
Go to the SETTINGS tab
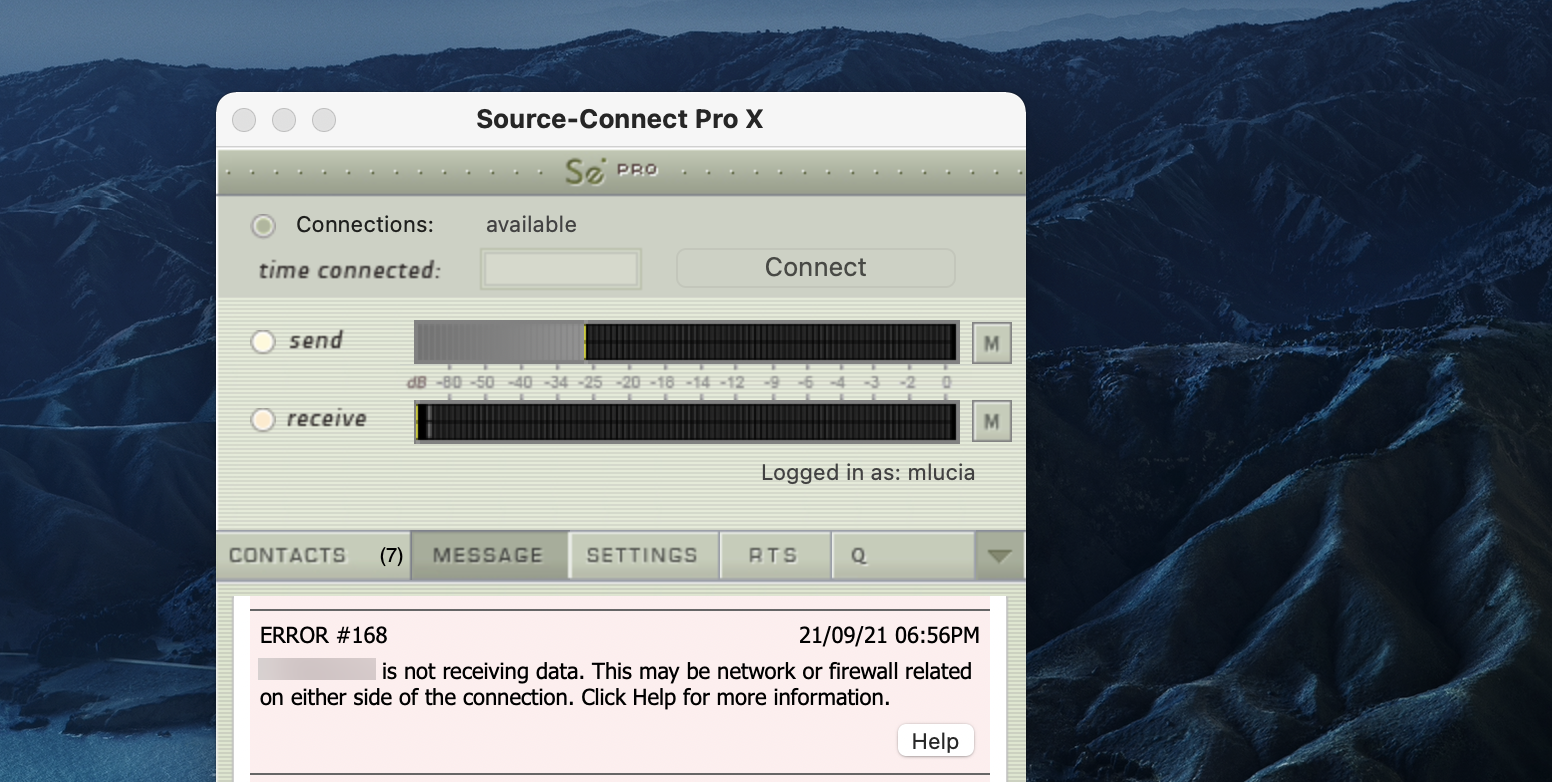(642, 556)
